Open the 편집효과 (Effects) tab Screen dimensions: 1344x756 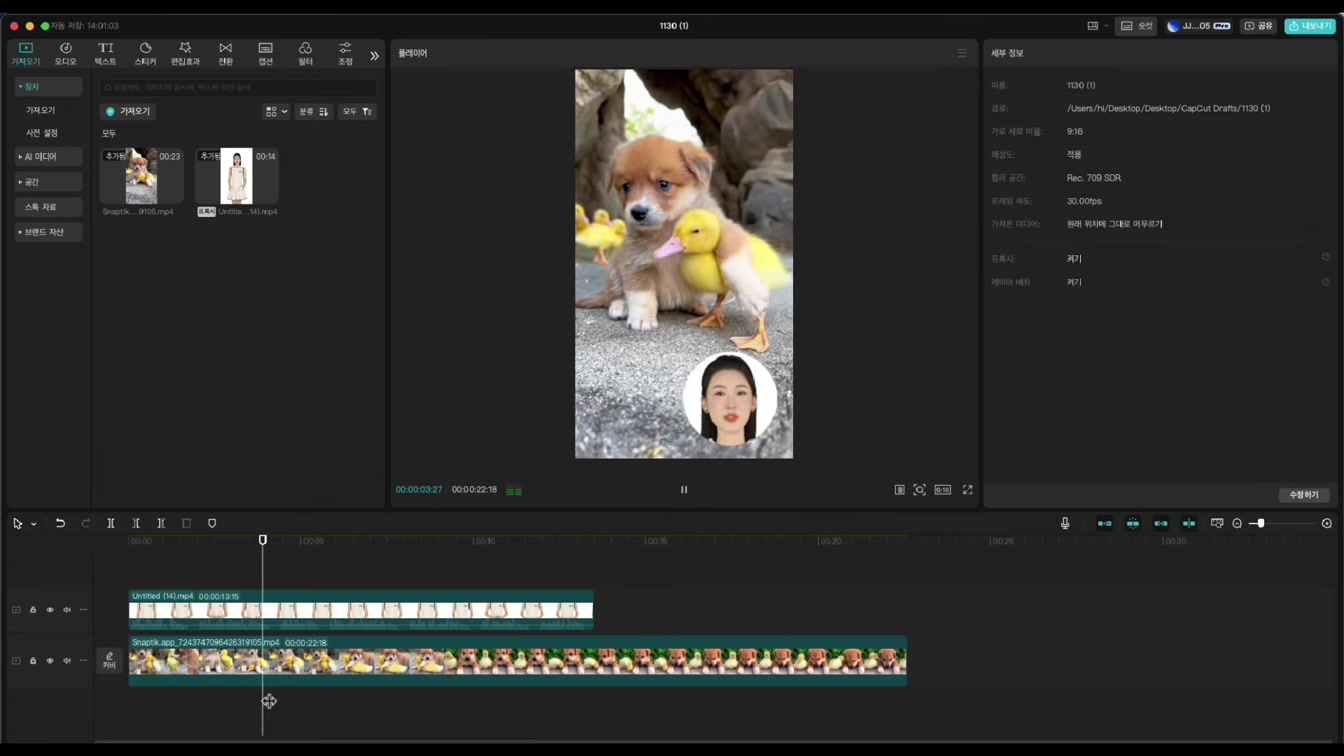(x=185, y=53)
